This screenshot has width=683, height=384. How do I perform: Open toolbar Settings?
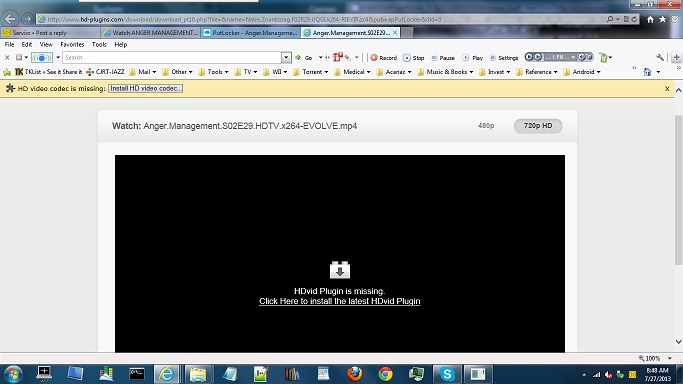coord(504,57)
